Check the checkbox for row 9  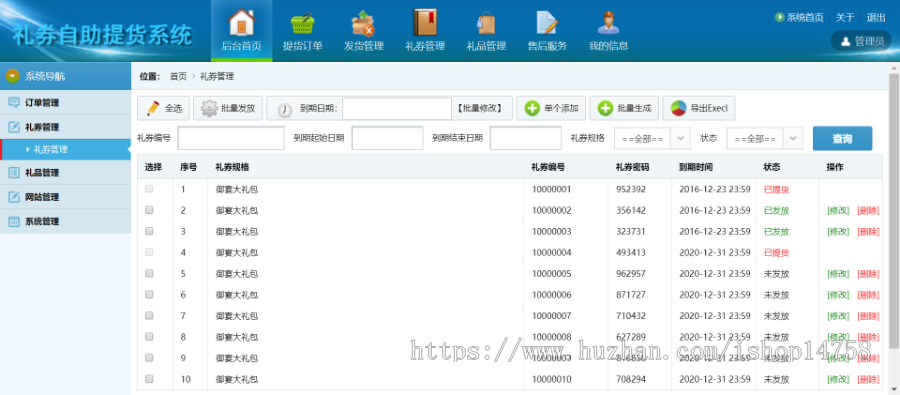[149, 358]
